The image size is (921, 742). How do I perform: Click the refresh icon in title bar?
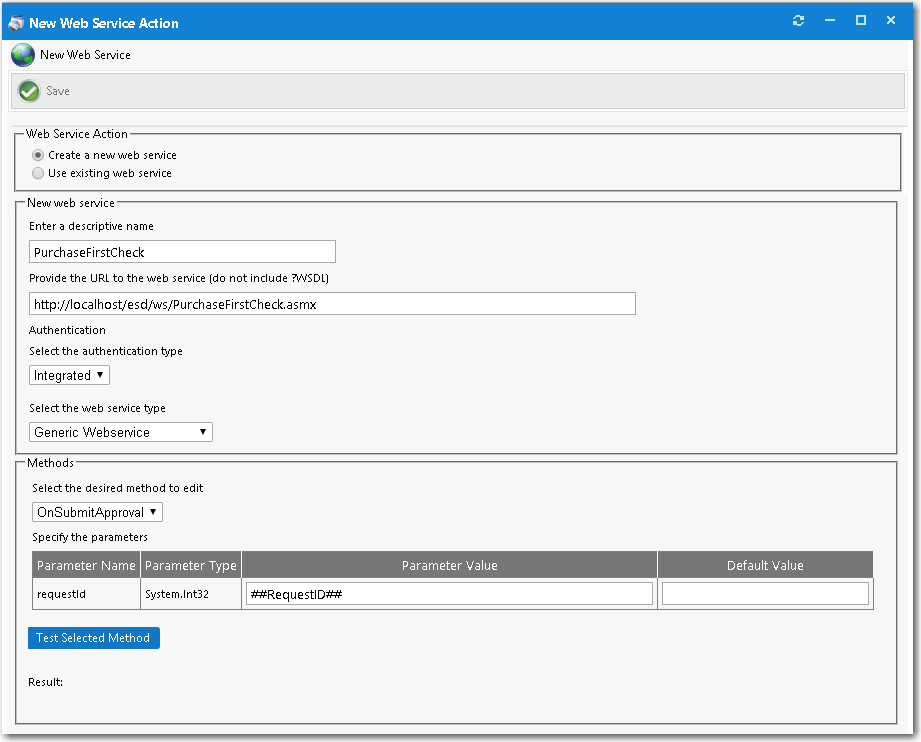(798, 21)
